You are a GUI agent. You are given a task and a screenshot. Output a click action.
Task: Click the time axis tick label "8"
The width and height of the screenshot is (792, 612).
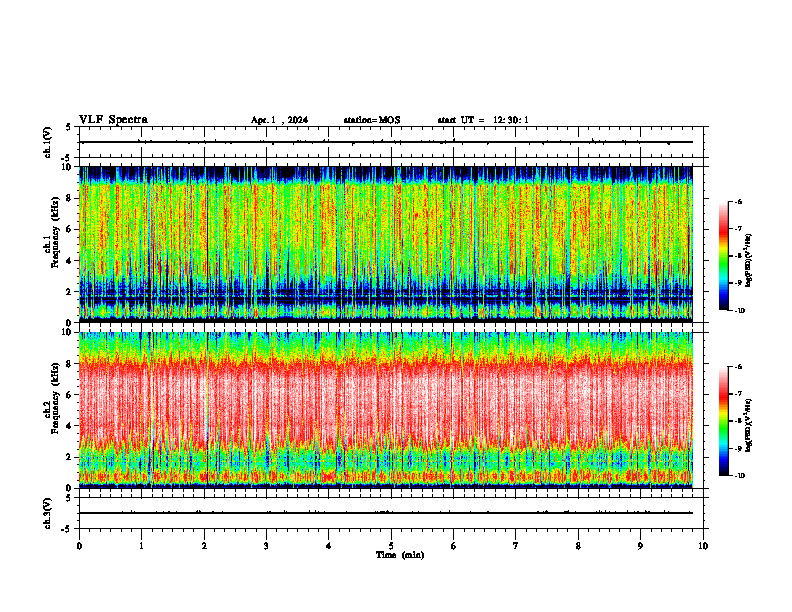578,546
